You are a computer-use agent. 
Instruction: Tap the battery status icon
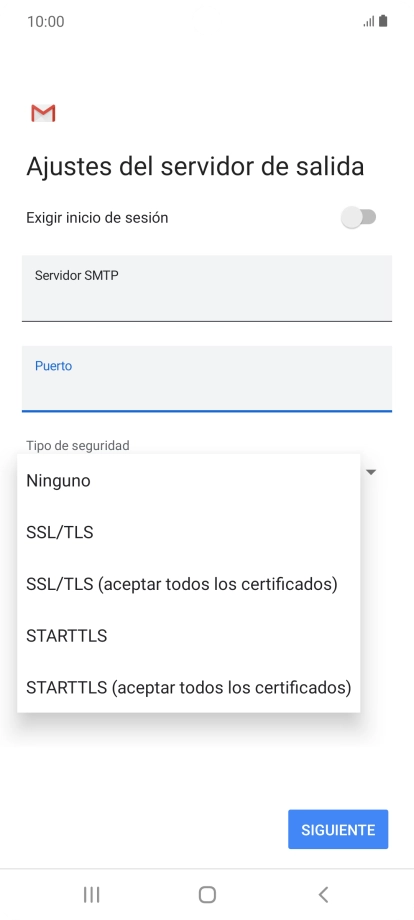click(384, 22)
